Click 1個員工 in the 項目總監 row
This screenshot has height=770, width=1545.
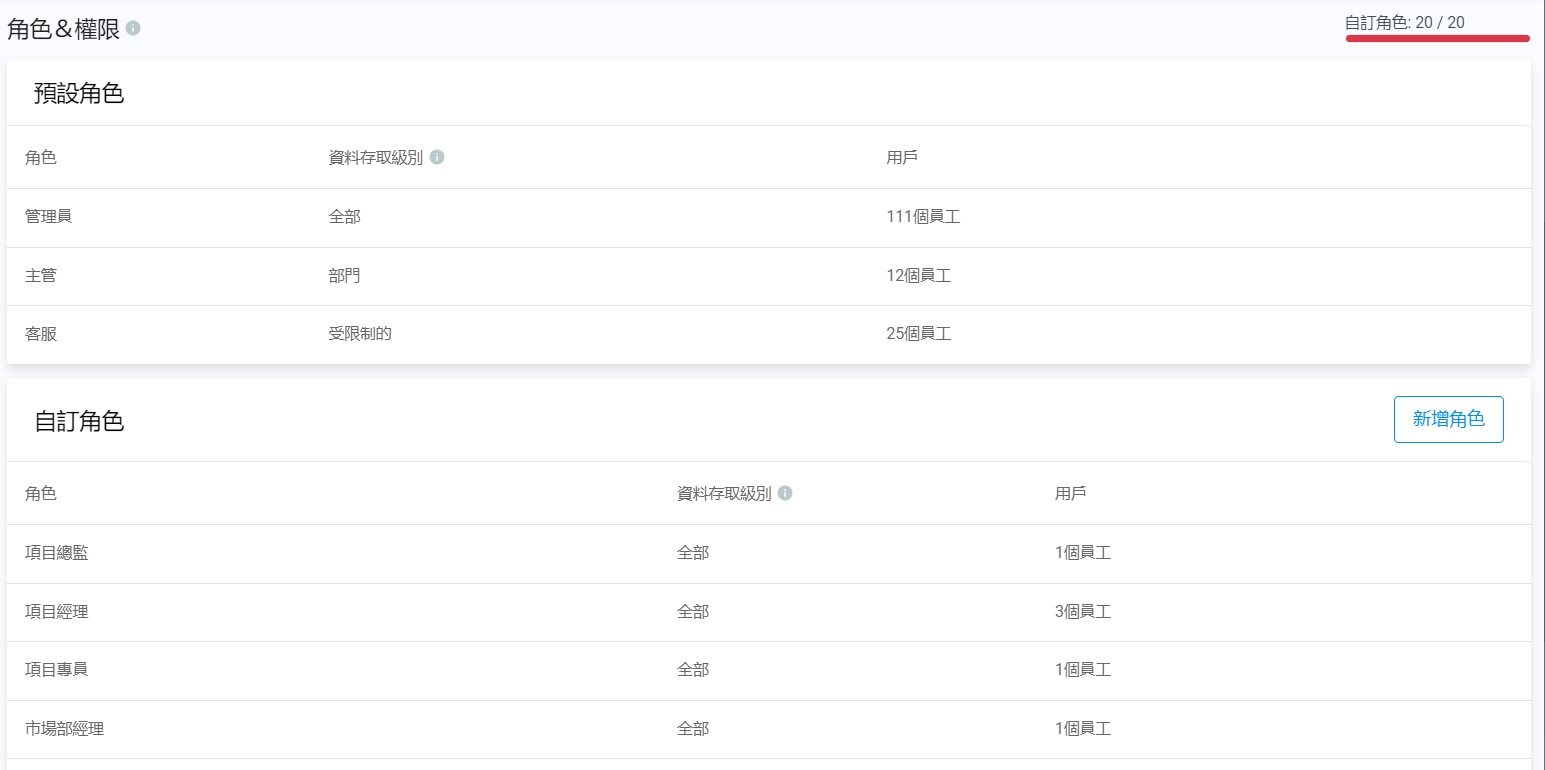pyautogui.click(x=1083, y=552)
